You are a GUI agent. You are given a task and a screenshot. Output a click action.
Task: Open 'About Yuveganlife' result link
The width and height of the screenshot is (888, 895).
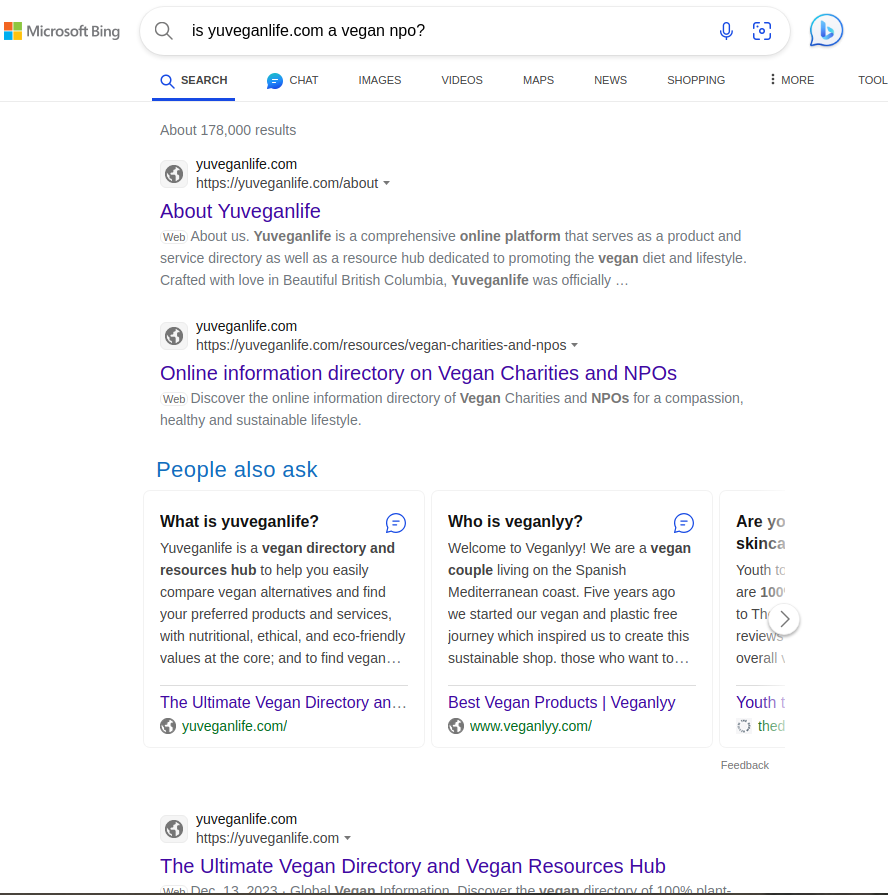pos(240,211)
